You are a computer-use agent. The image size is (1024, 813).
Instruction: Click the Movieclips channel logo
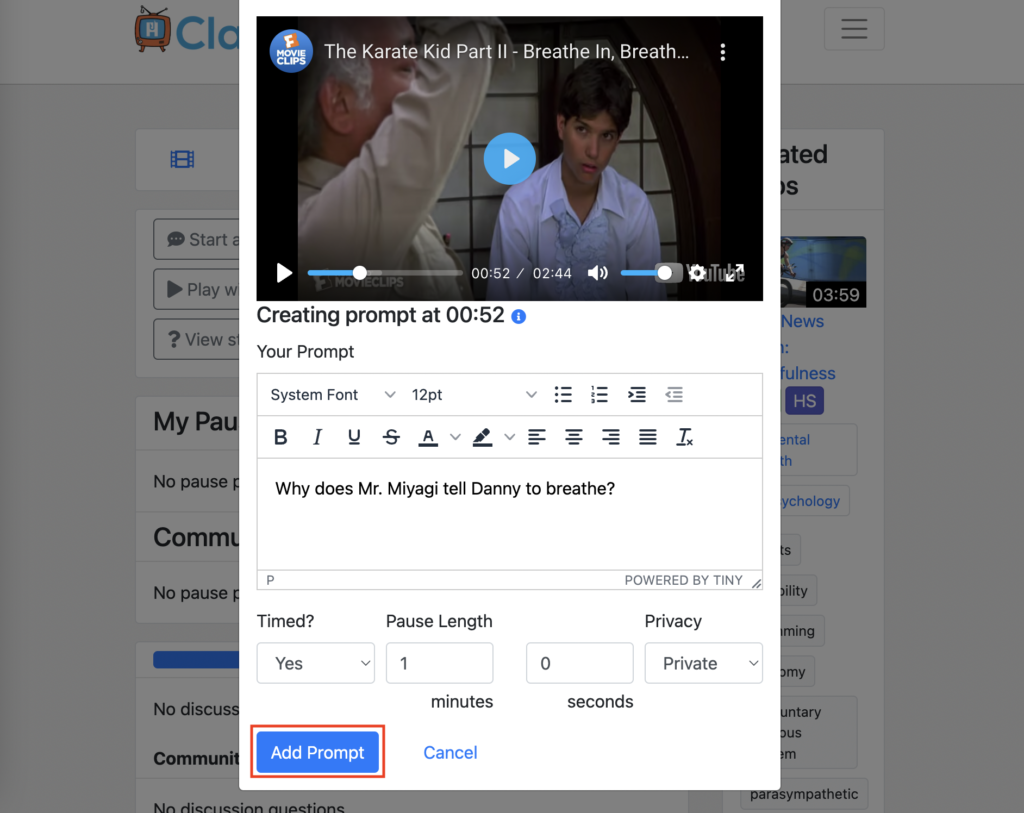click(x=291, y=52)
